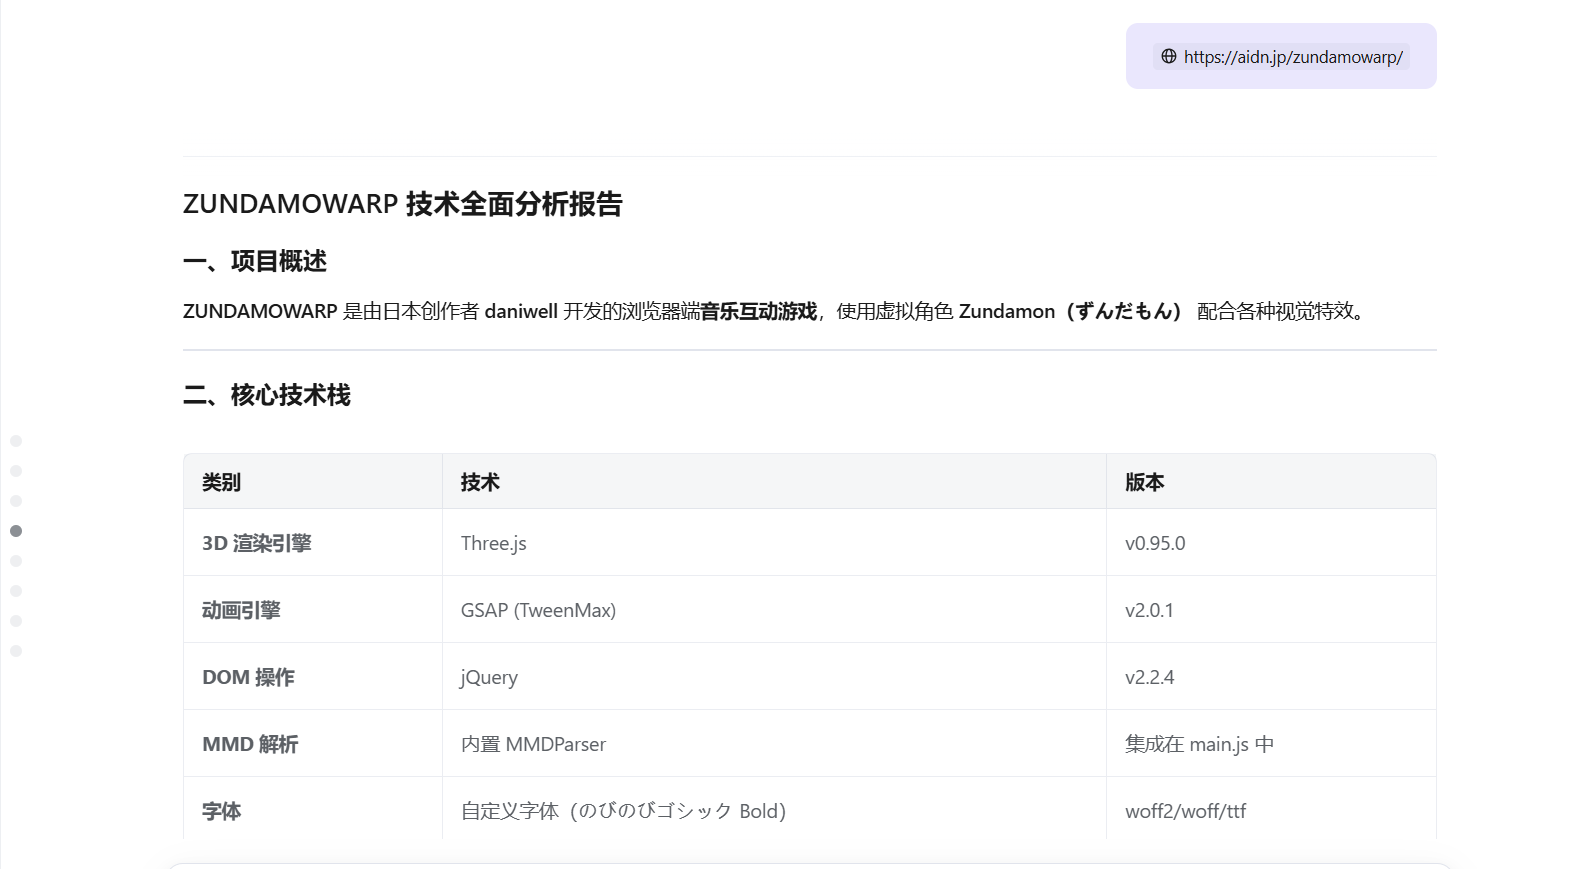
Task: Click the 技术 column header
Action: [x=480, y=482]
